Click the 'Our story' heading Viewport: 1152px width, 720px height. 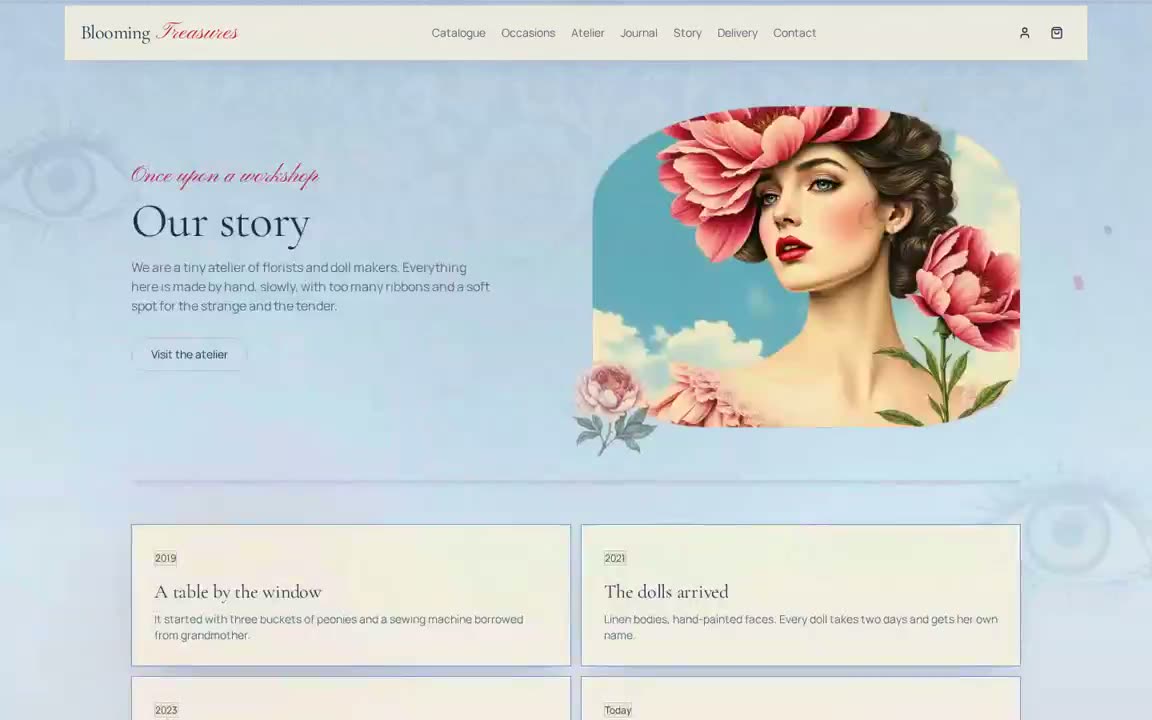click(220, 222)
